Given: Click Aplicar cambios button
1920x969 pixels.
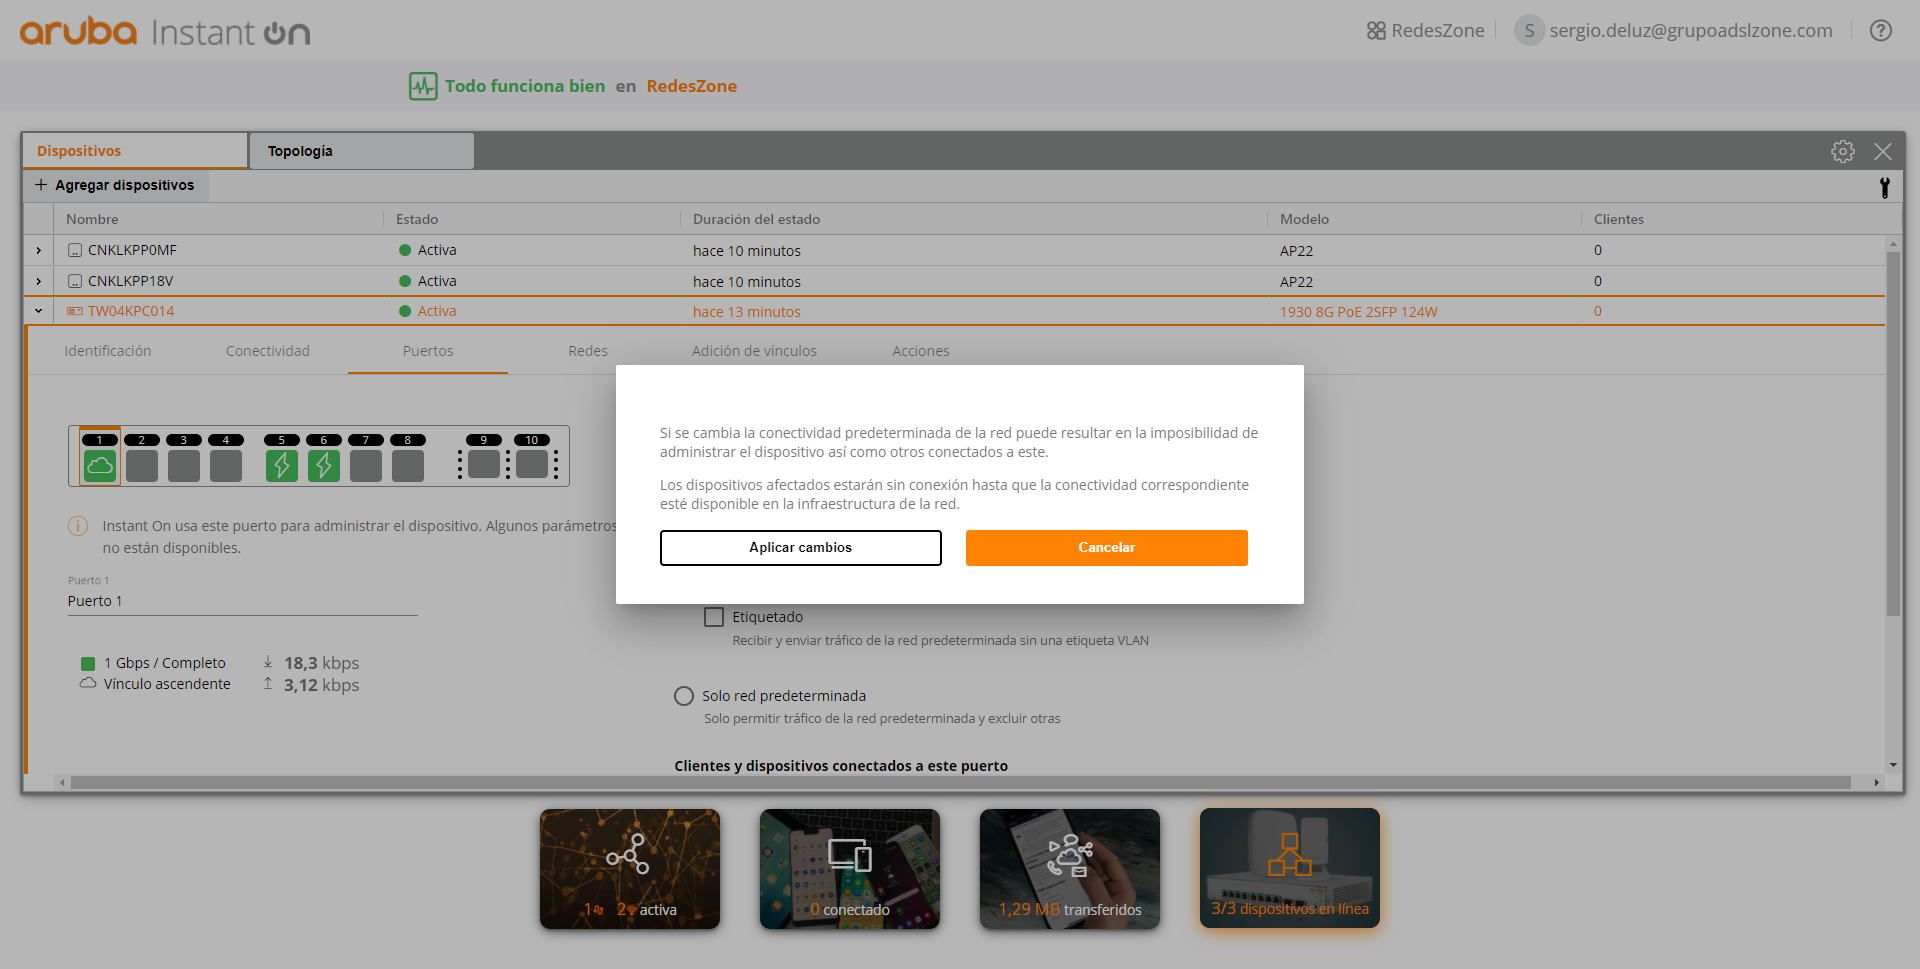Looking at the screenshot, I should point(801,548).
